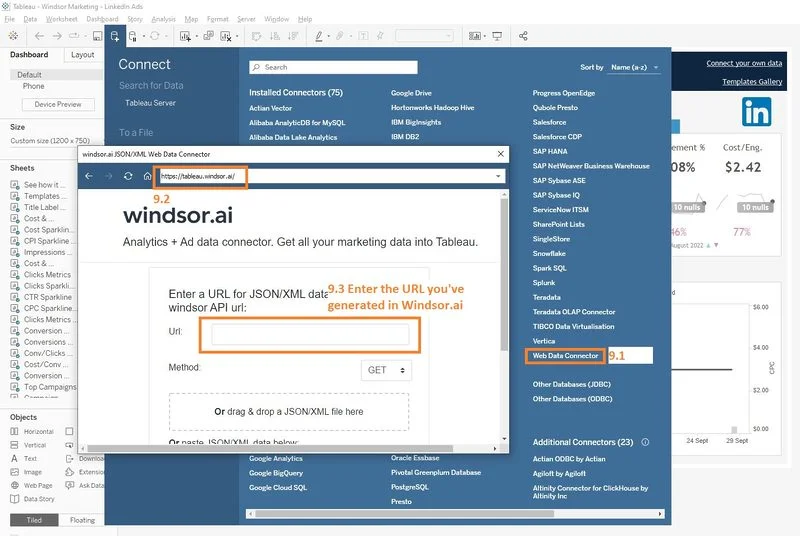Click the Duplicate sheet icon
800x536 pixels.
pos(209,36)
